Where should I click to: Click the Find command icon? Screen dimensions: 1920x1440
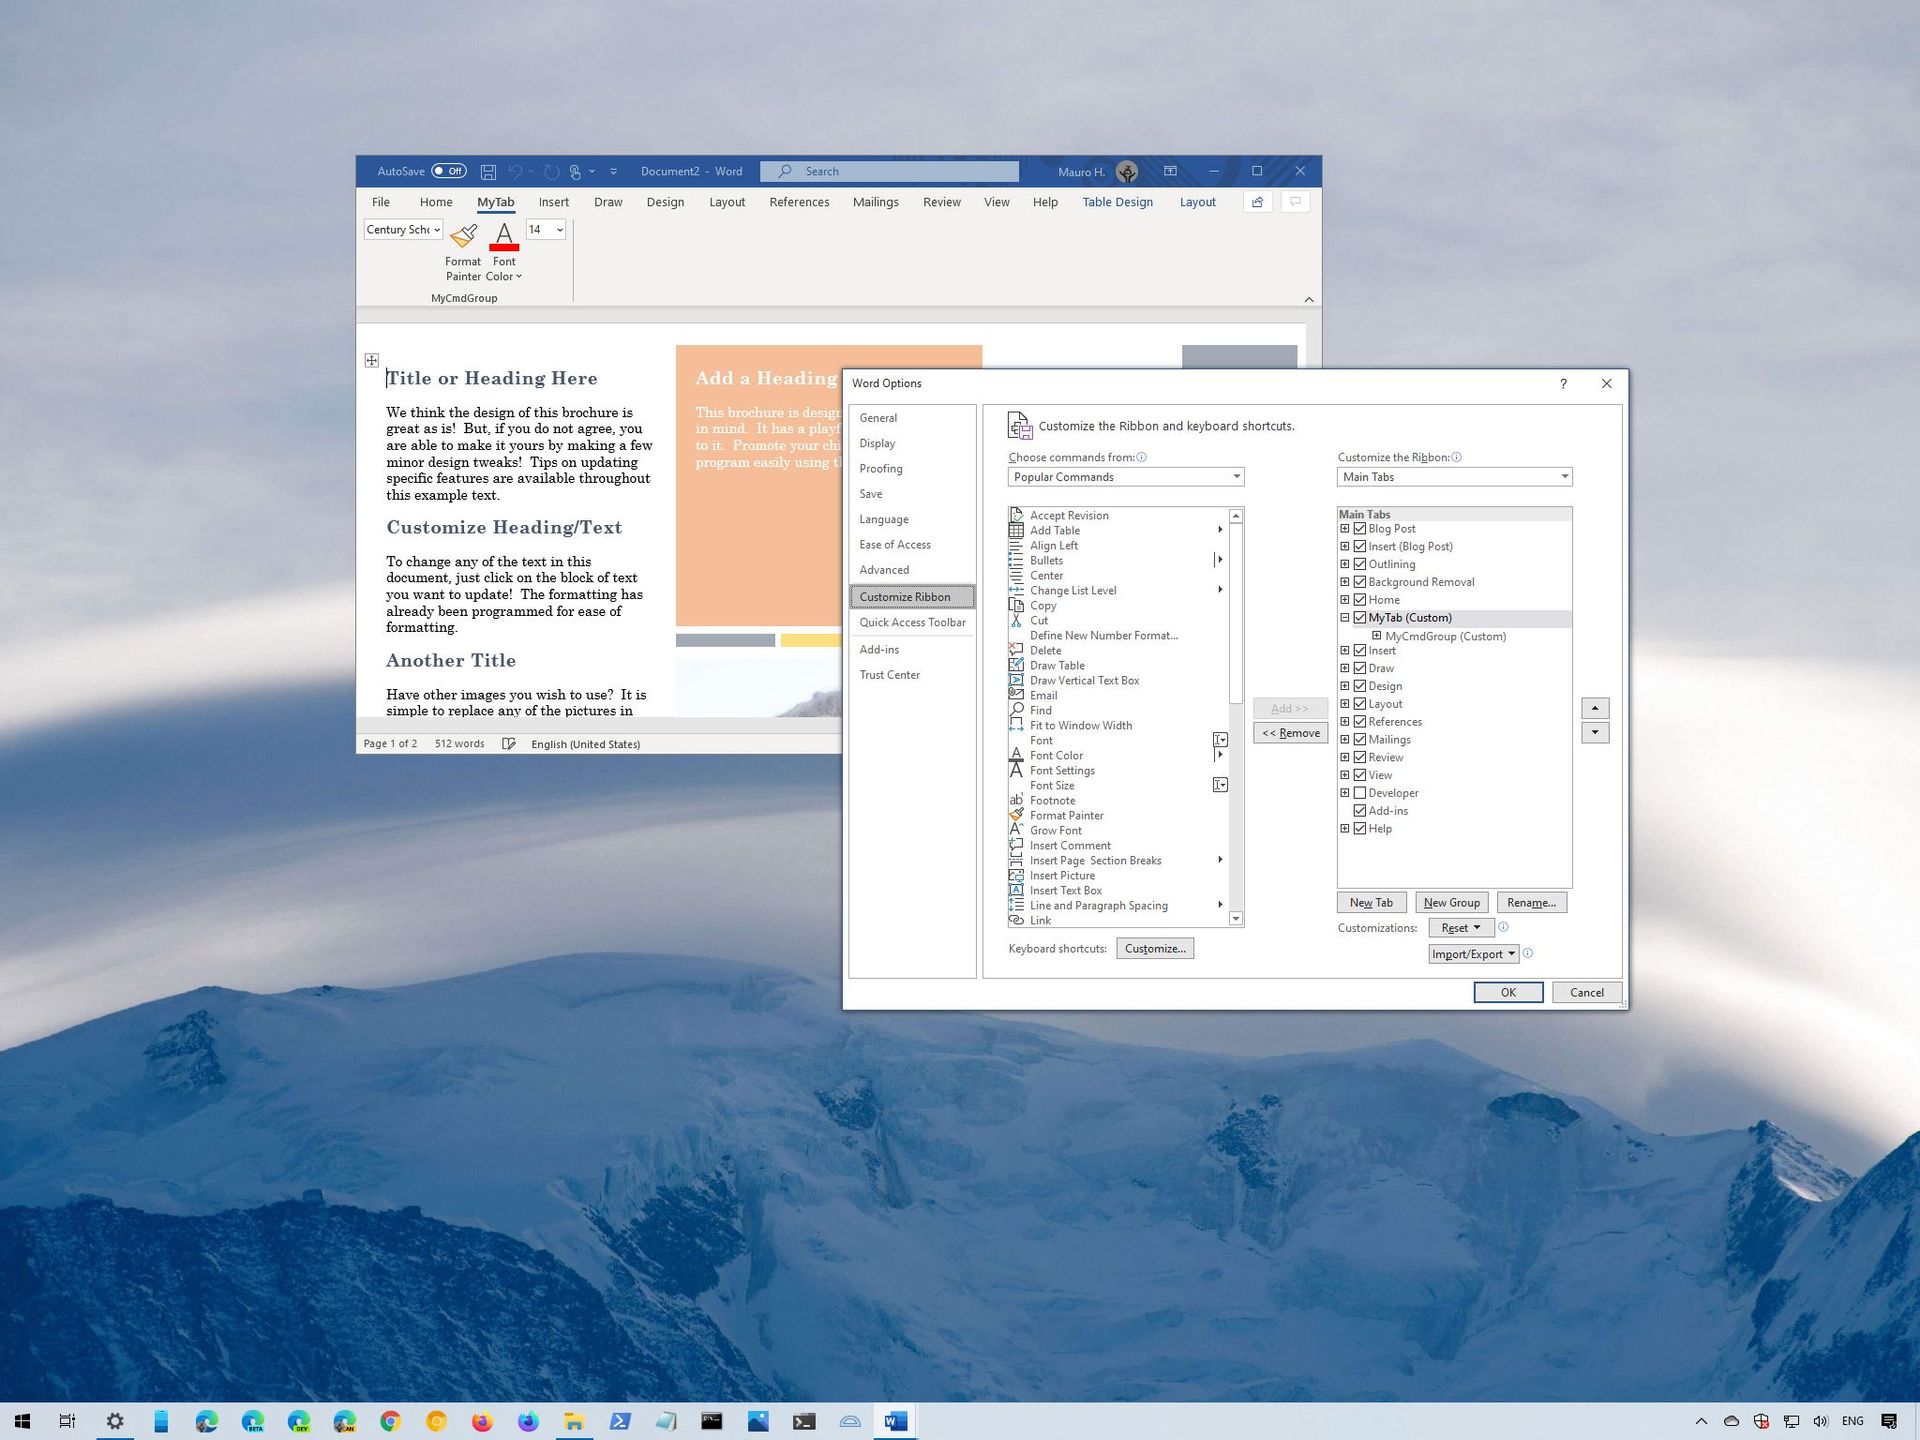tap(1017, 710)
